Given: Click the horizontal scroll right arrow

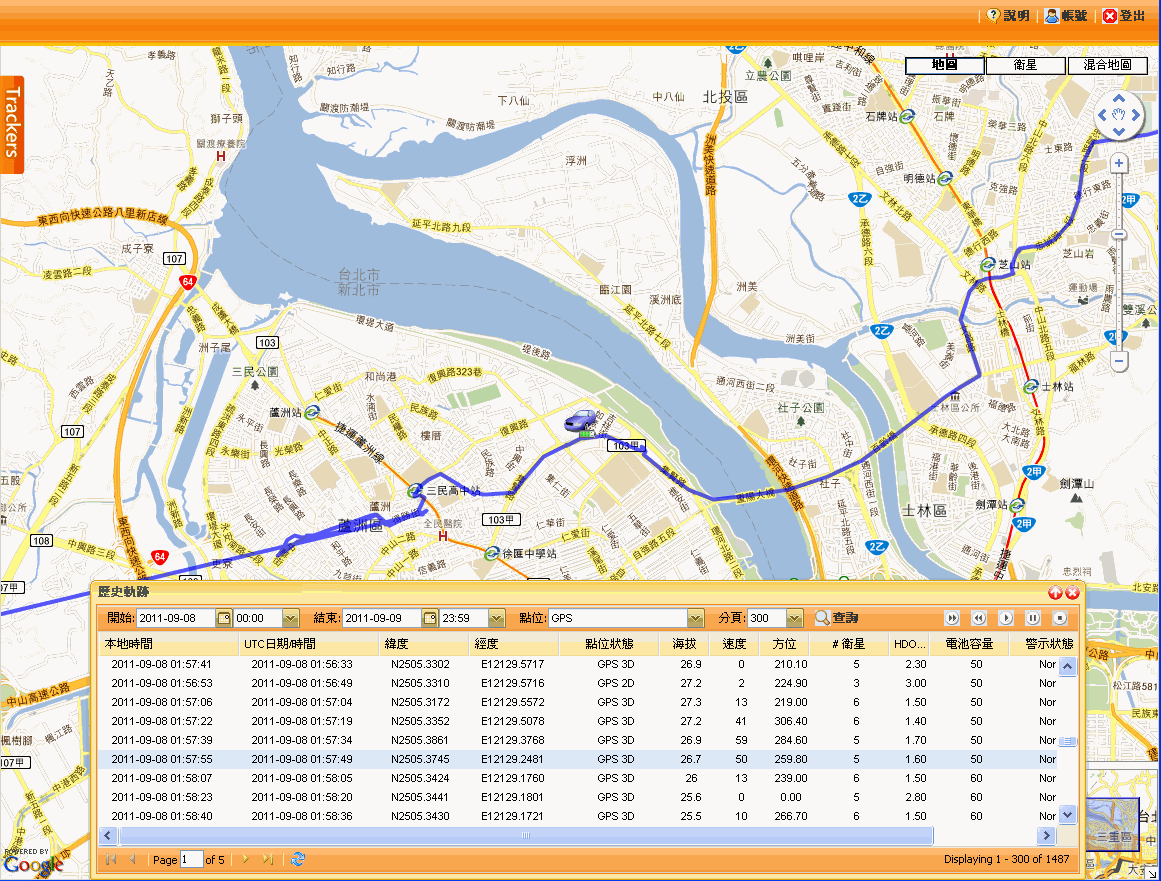Looking at the screenshot, I should pos(1046,836).
